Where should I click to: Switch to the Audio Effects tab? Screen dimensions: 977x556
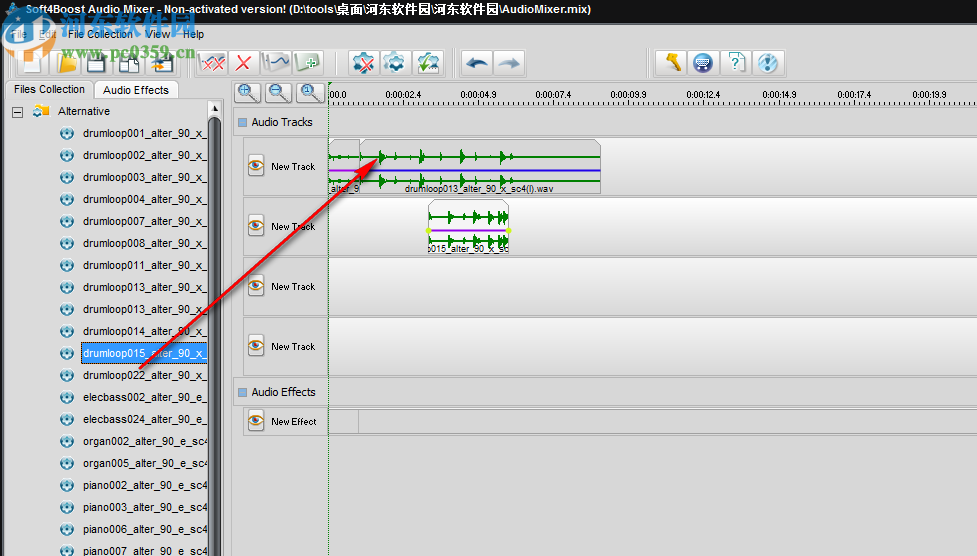click(136, 90)
